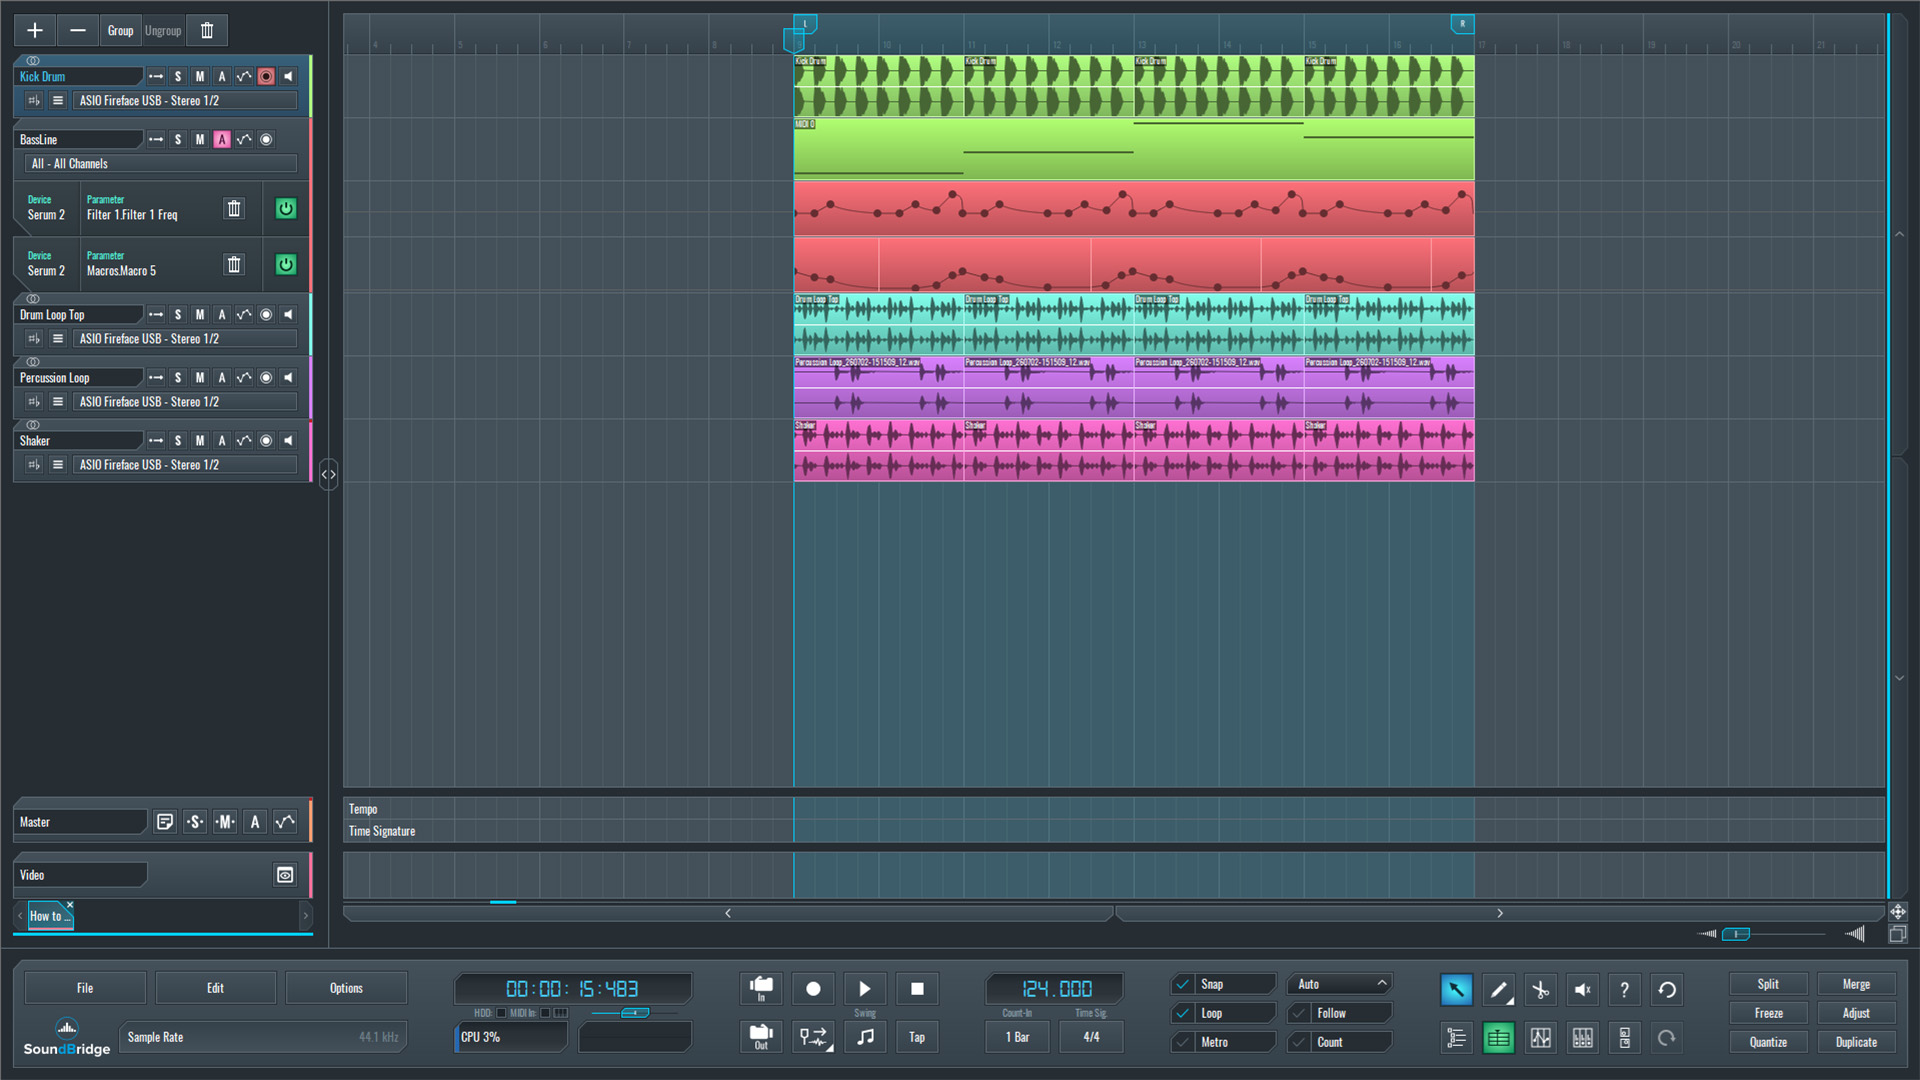Open the 4/4 time signature selector
The image size is (1920, 1080).
click(1091, 1037)
